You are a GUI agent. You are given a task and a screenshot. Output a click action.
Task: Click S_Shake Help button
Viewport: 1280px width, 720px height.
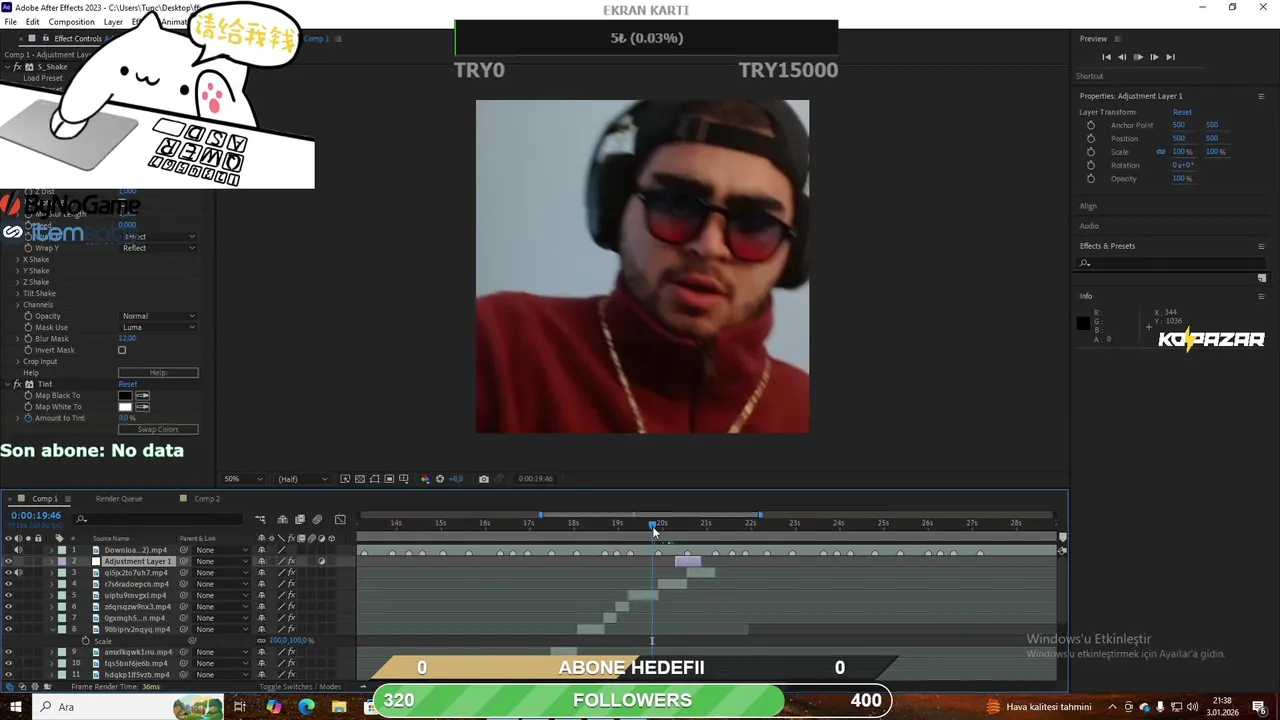point(158,373)
